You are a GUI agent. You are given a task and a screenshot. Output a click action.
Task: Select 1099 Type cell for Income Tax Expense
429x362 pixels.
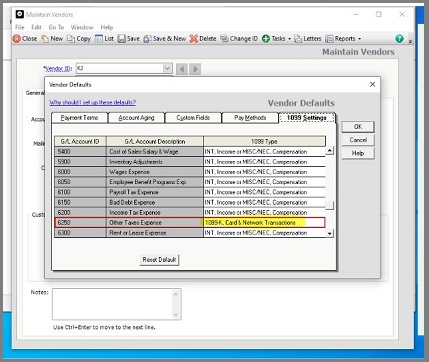coord(264,212)
